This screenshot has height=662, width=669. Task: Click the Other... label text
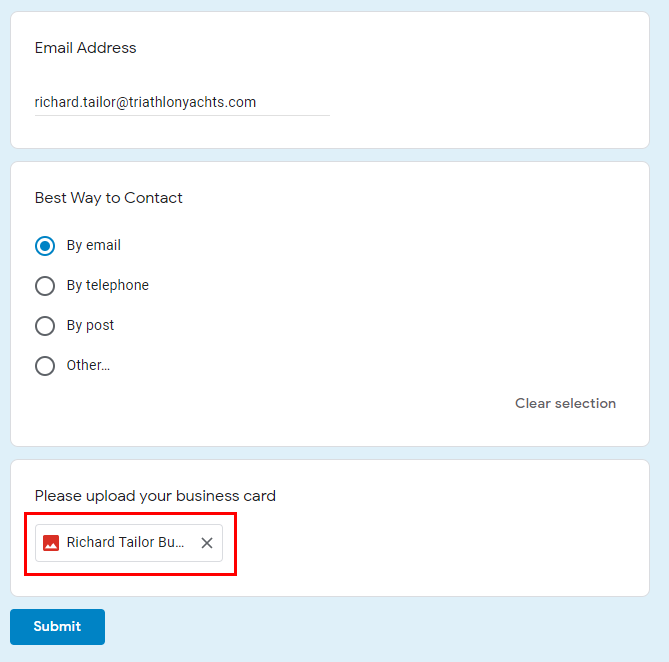pyautogui.click(x=88, y=365)
